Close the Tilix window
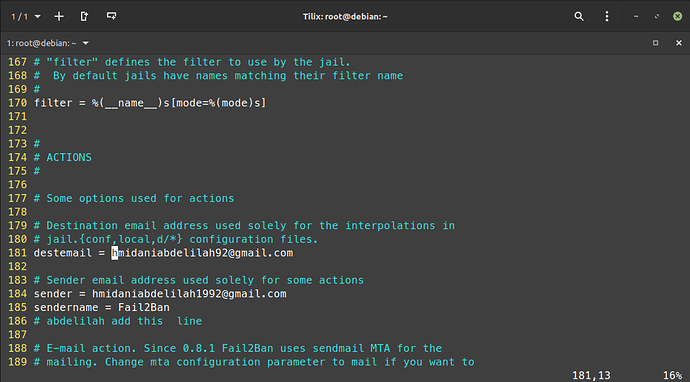The height and width of the screenshot is (382, 690). pos(678,17)
